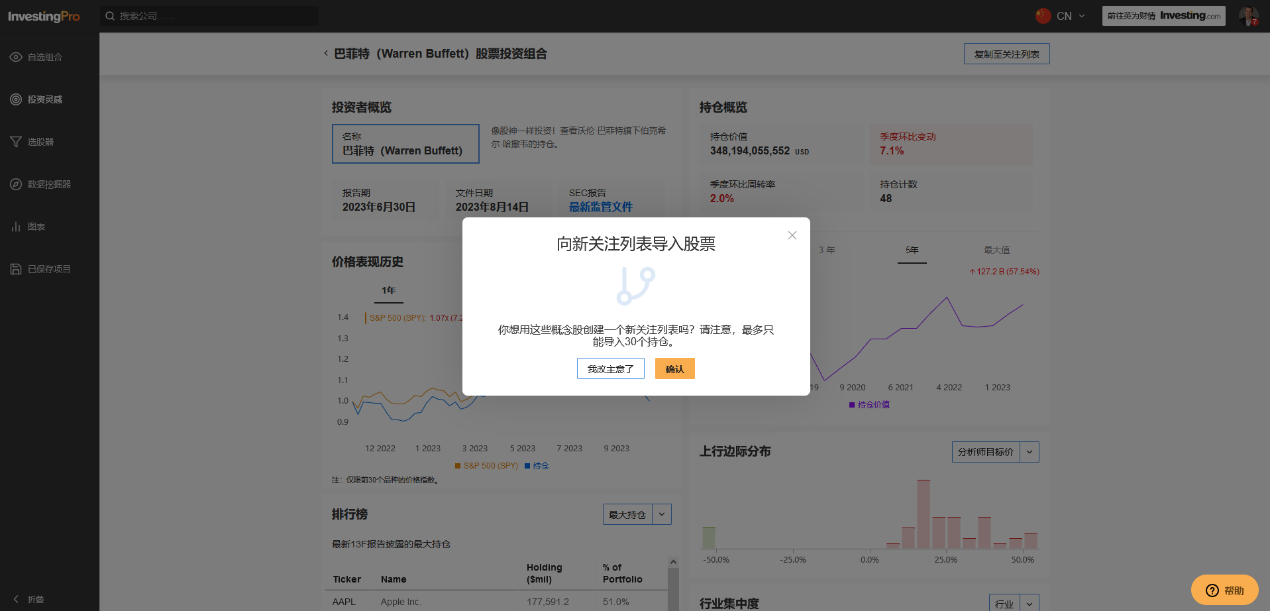The height and width of the screenshot is (611, 1270).
Task: Click the 持仓价值 348,194,055,552 value
Action: [750, 150]
